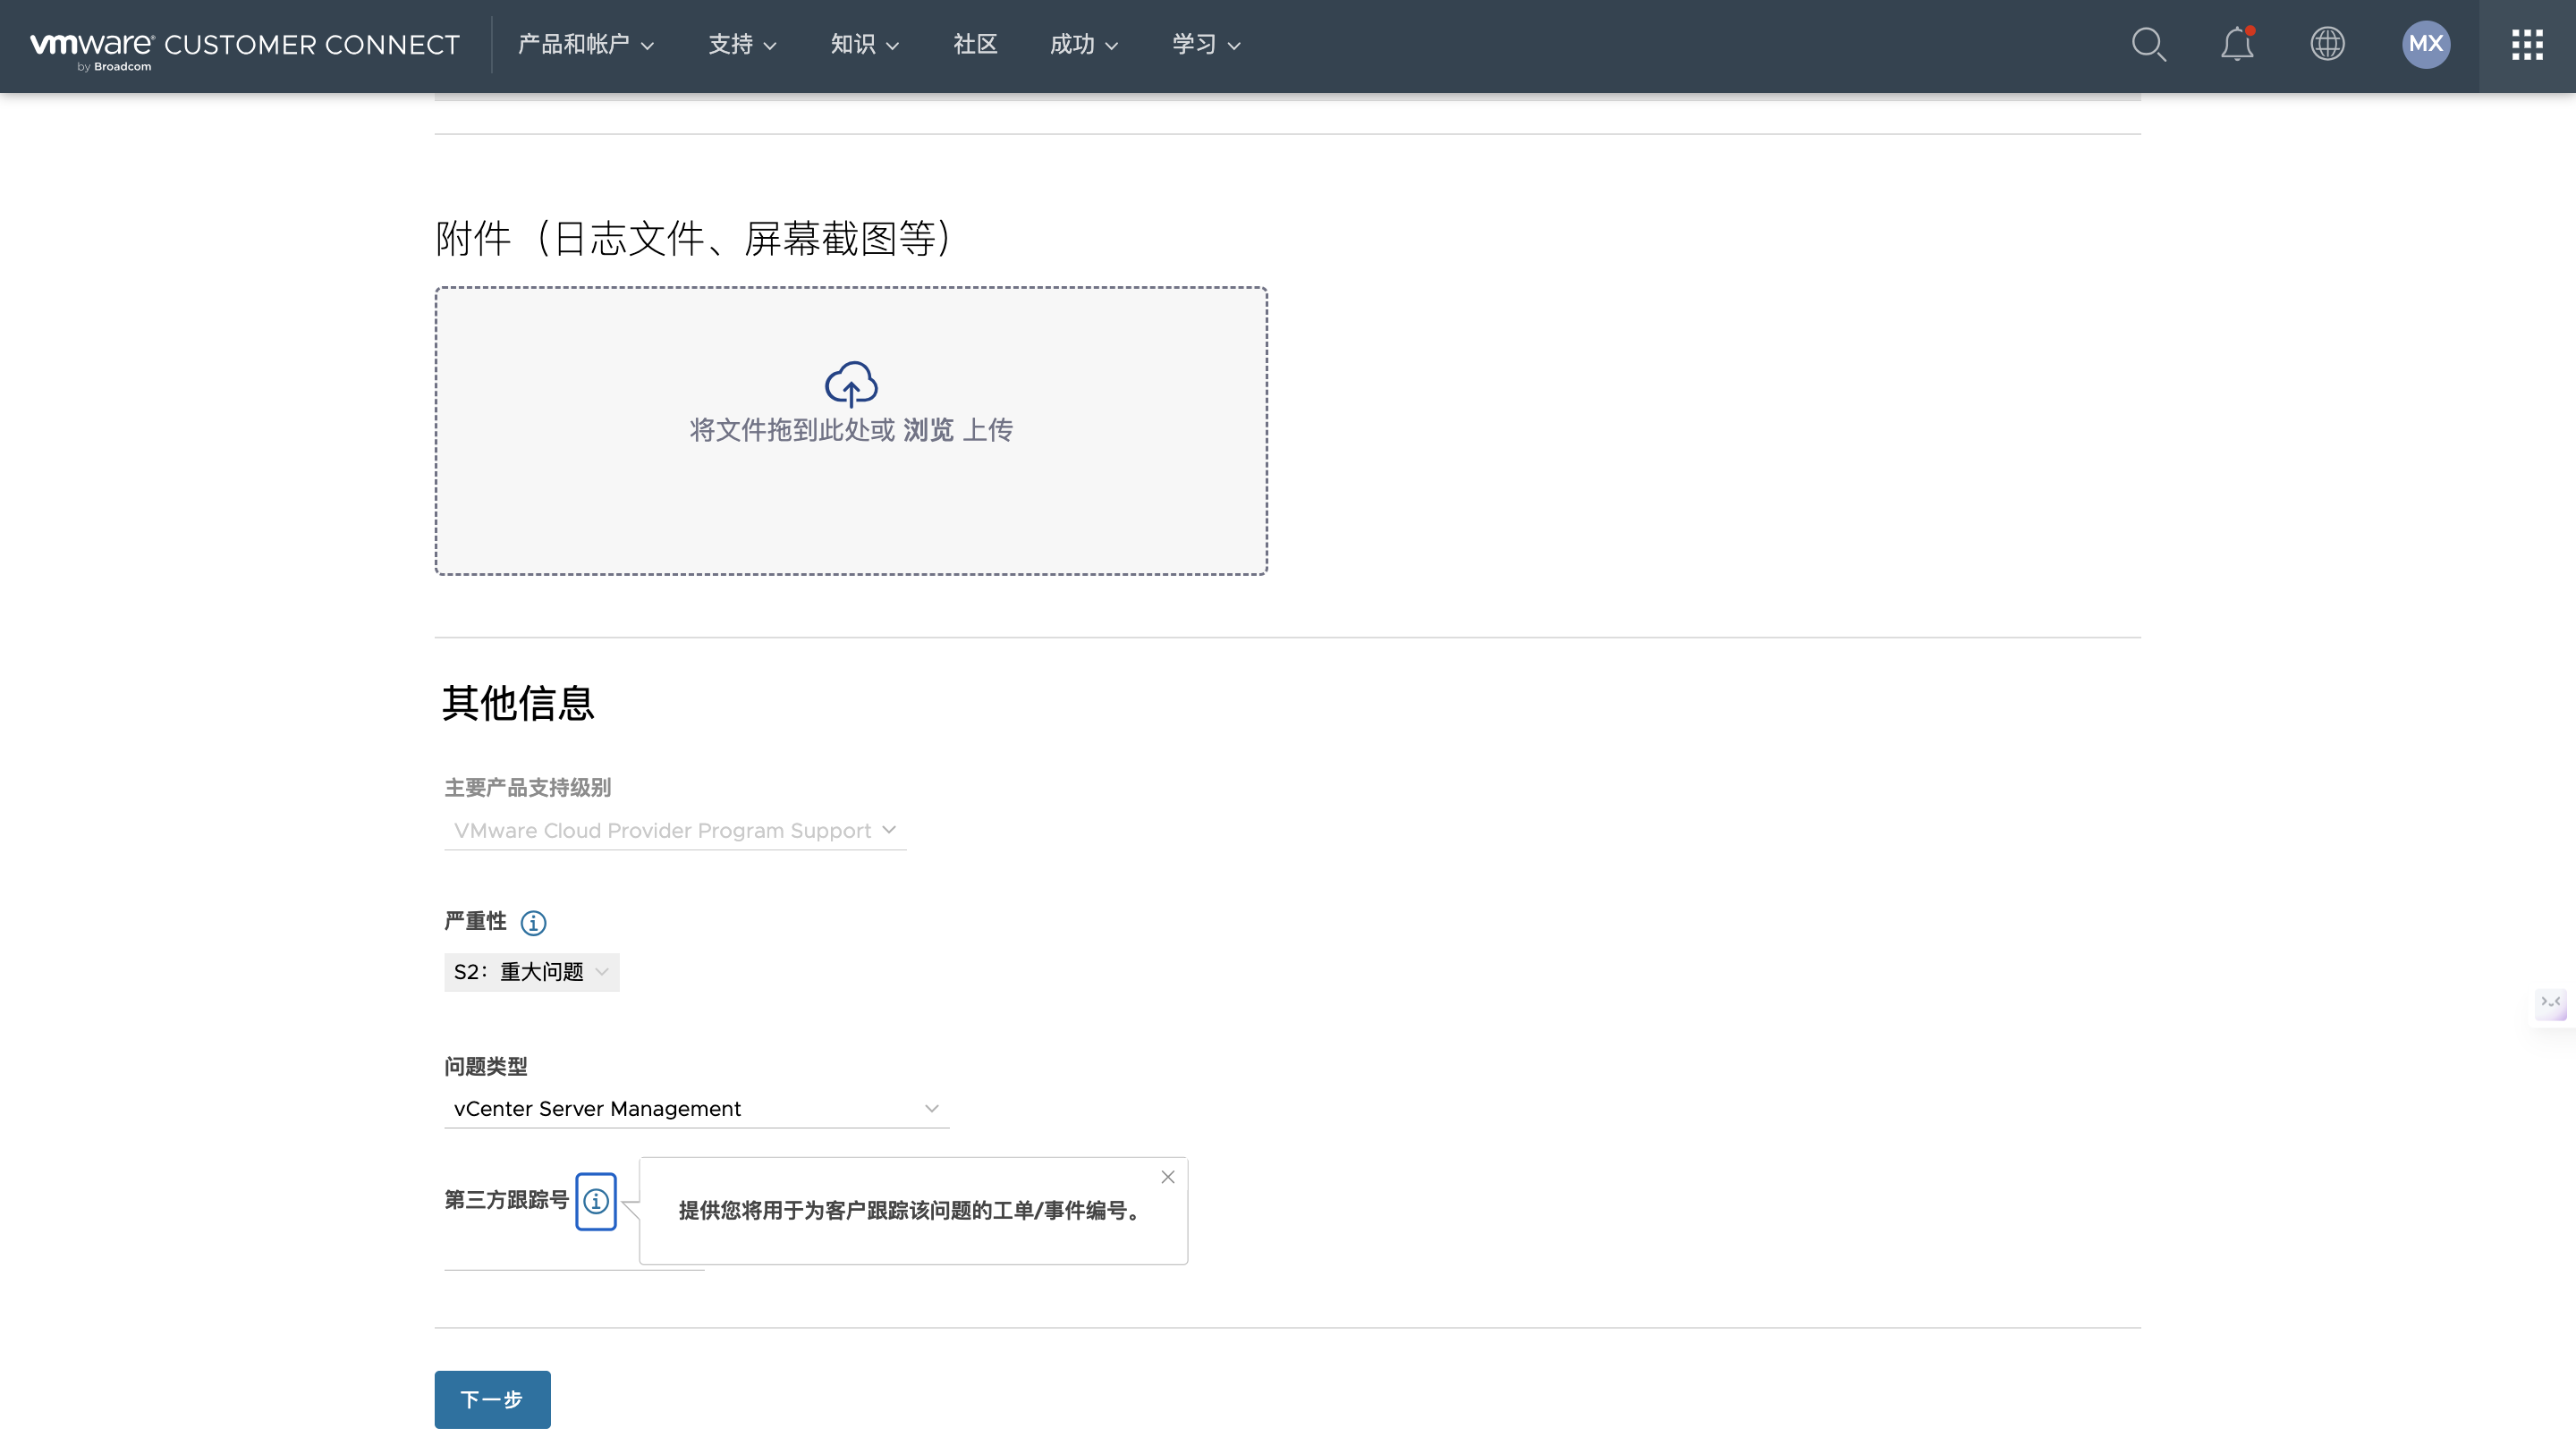Click the cloud upload icon
The image size is (2576, 1445).
pyautogui.click(x=851, y=384)
